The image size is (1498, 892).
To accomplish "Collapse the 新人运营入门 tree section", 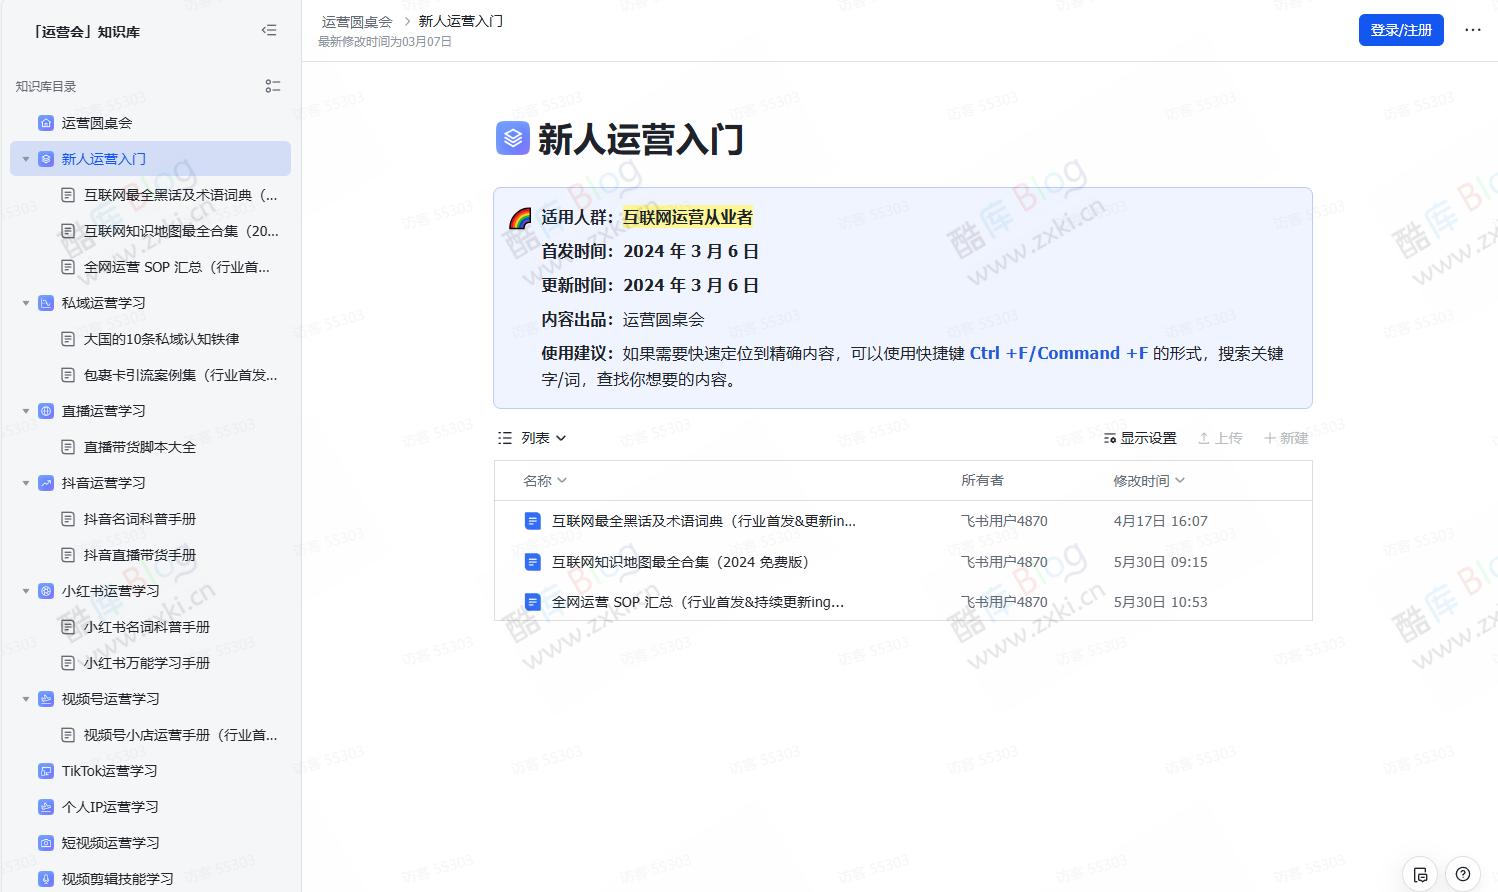I will pos(25,158).
